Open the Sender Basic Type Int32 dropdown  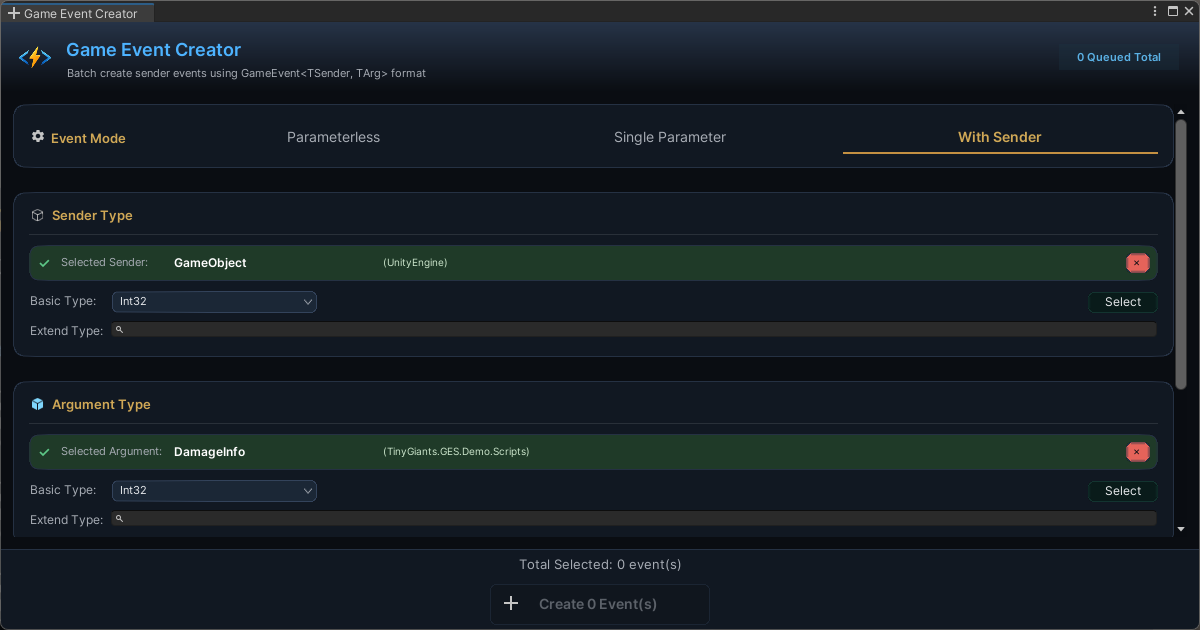point(214,301)
